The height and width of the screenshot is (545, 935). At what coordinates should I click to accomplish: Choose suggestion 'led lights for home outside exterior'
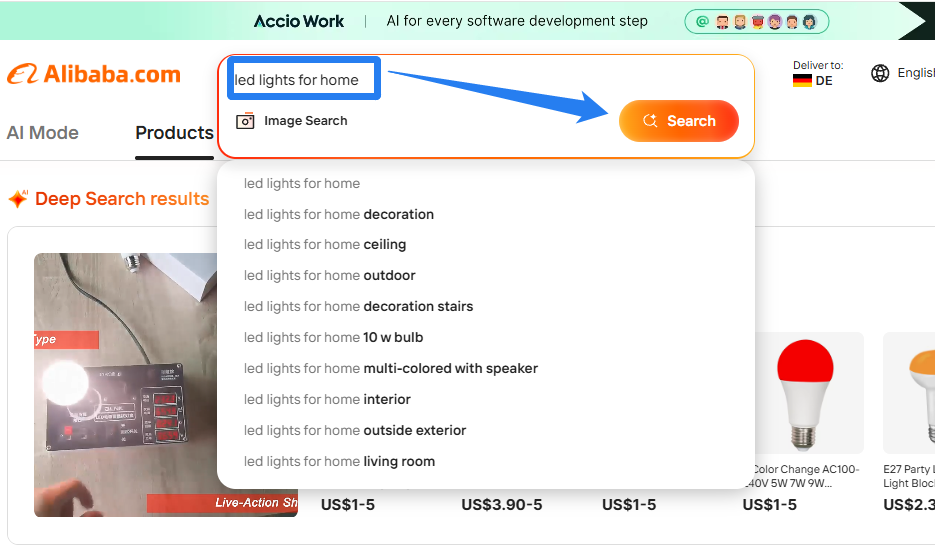(x=355, y=431)
